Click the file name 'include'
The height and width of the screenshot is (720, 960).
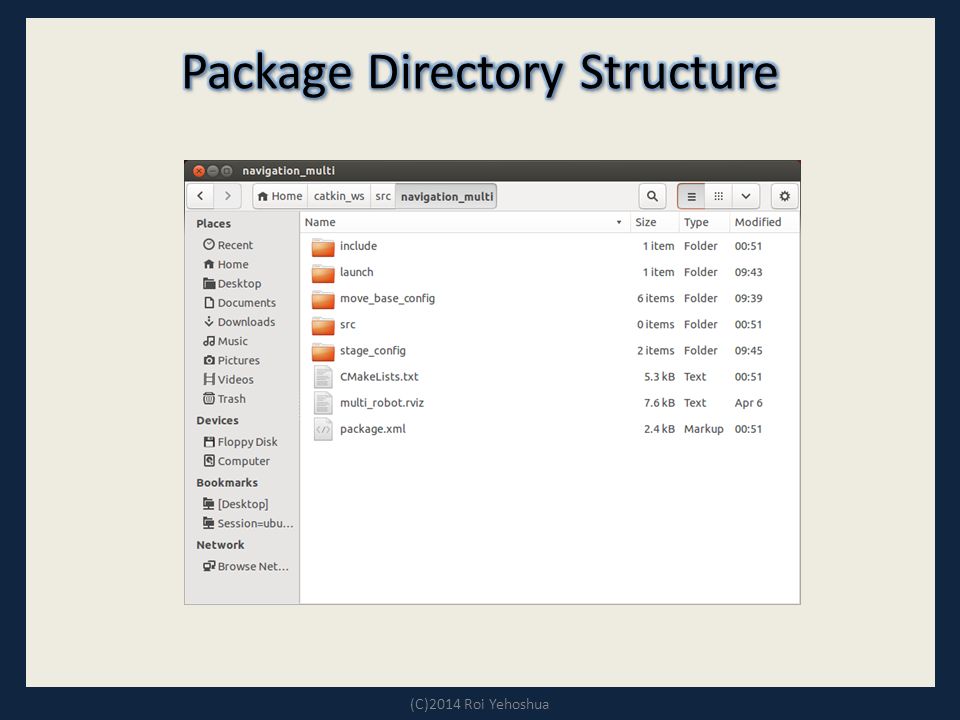click(x=358, y=246)
